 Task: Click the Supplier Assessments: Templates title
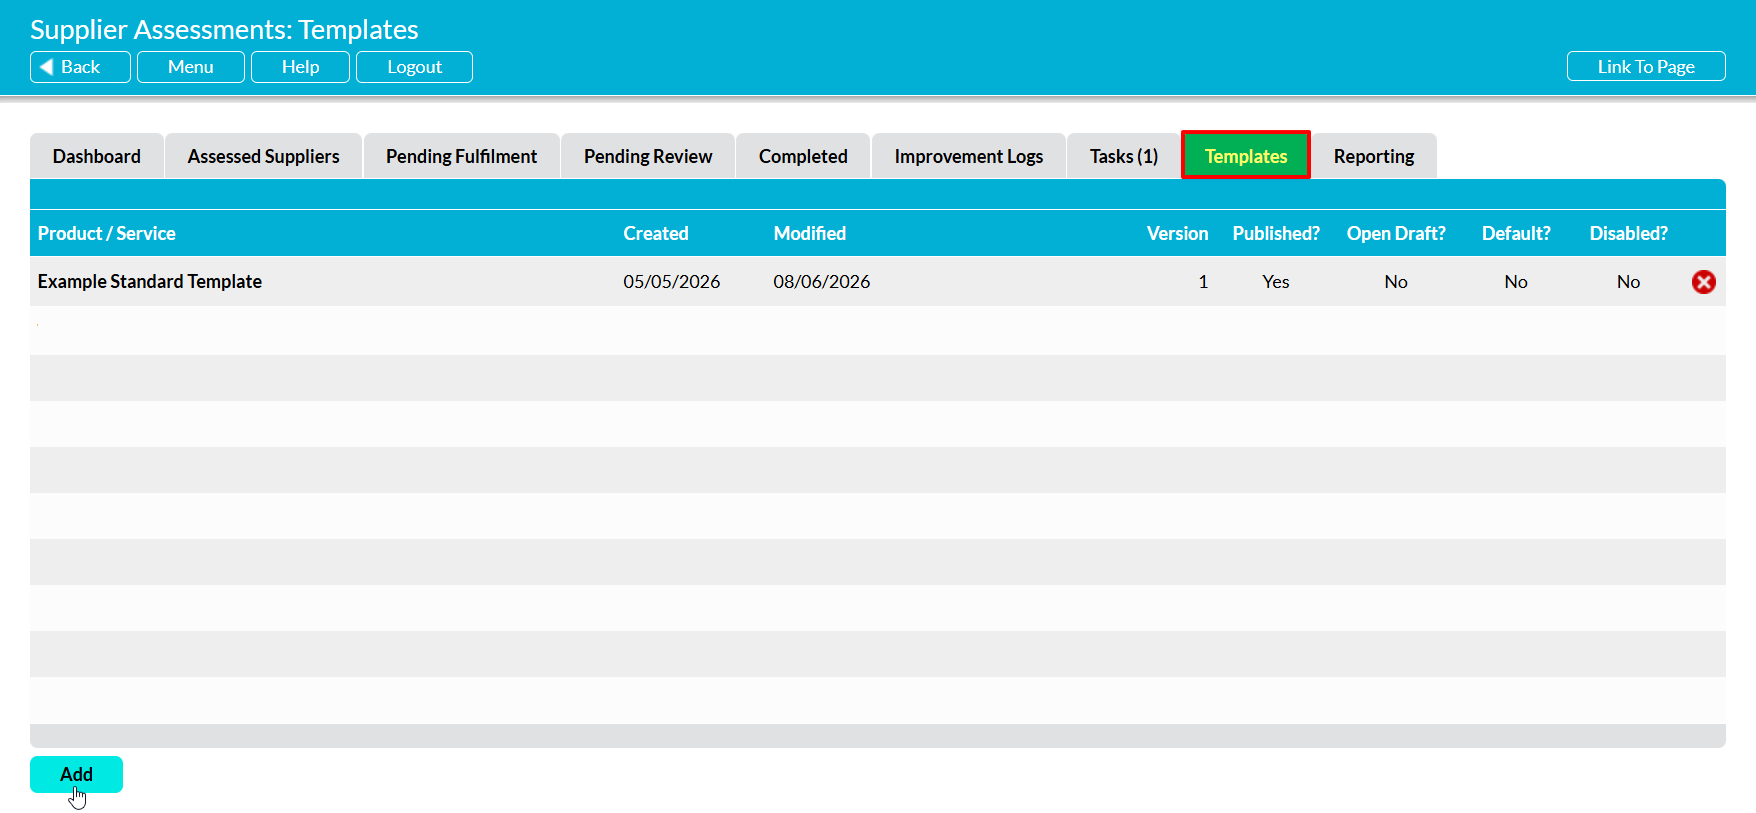click(x=224, y=29)
